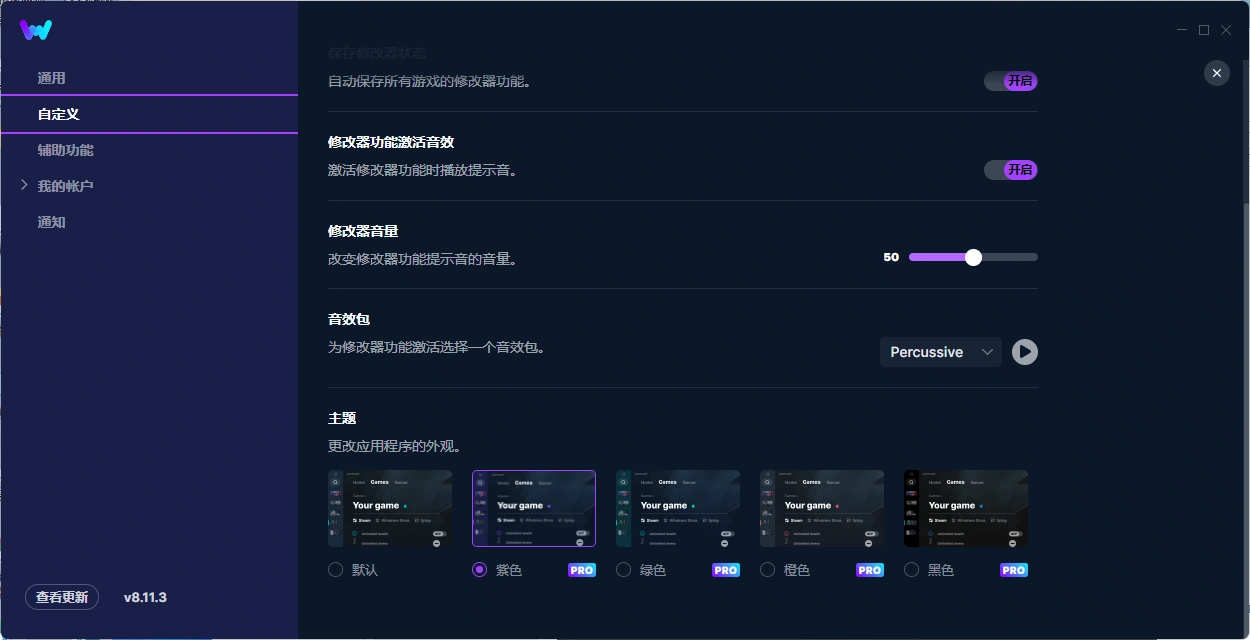Play the Percussive sound pack preview
Viewport: 1250px width, 640px height.
point(1024,352)
